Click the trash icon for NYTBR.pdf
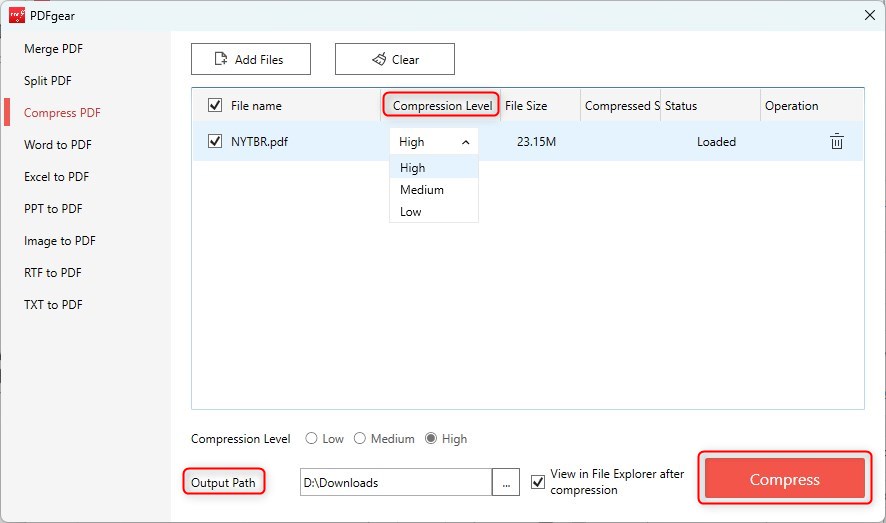This screenshot has height=523, width=886. click(836, 142)
